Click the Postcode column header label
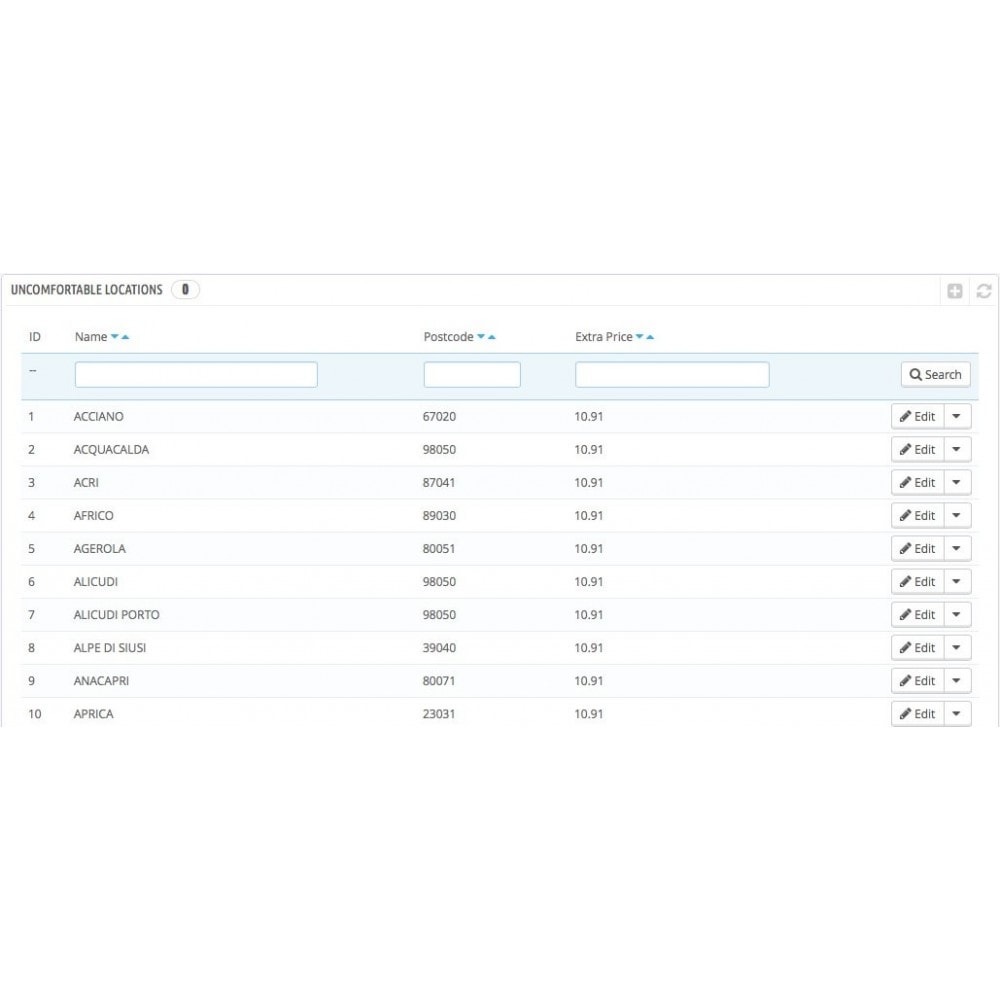This screenshot has width=1000, height=1000. pyautogui.click(x=448, y=337)
